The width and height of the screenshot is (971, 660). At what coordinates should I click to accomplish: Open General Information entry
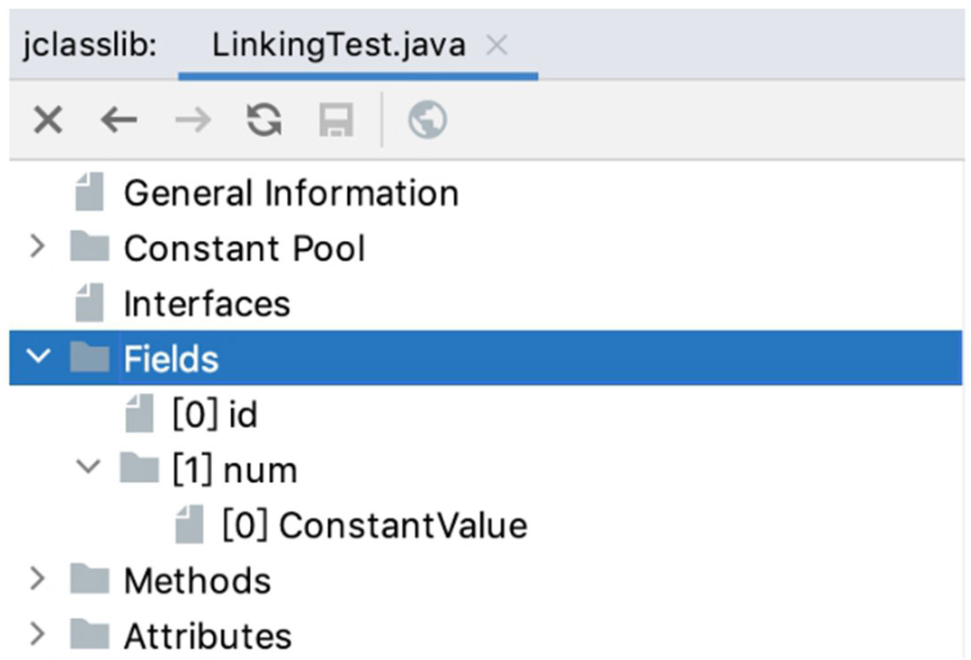click(x=290, y=192)
